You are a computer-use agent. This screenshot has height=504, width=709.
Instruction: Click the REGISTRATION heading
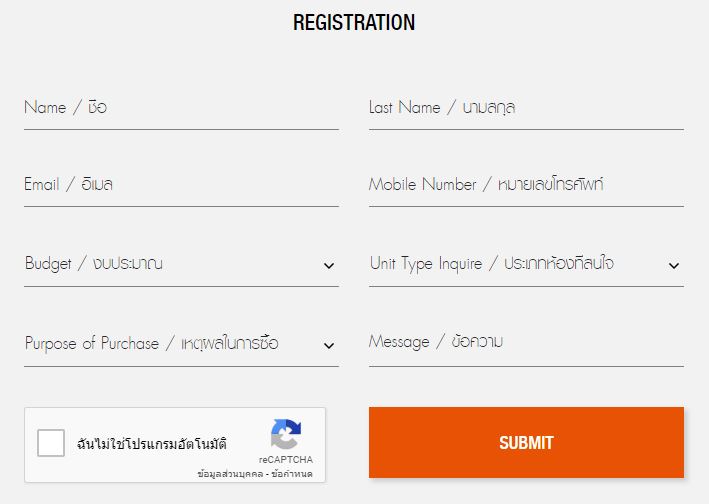tap(354, 22)
